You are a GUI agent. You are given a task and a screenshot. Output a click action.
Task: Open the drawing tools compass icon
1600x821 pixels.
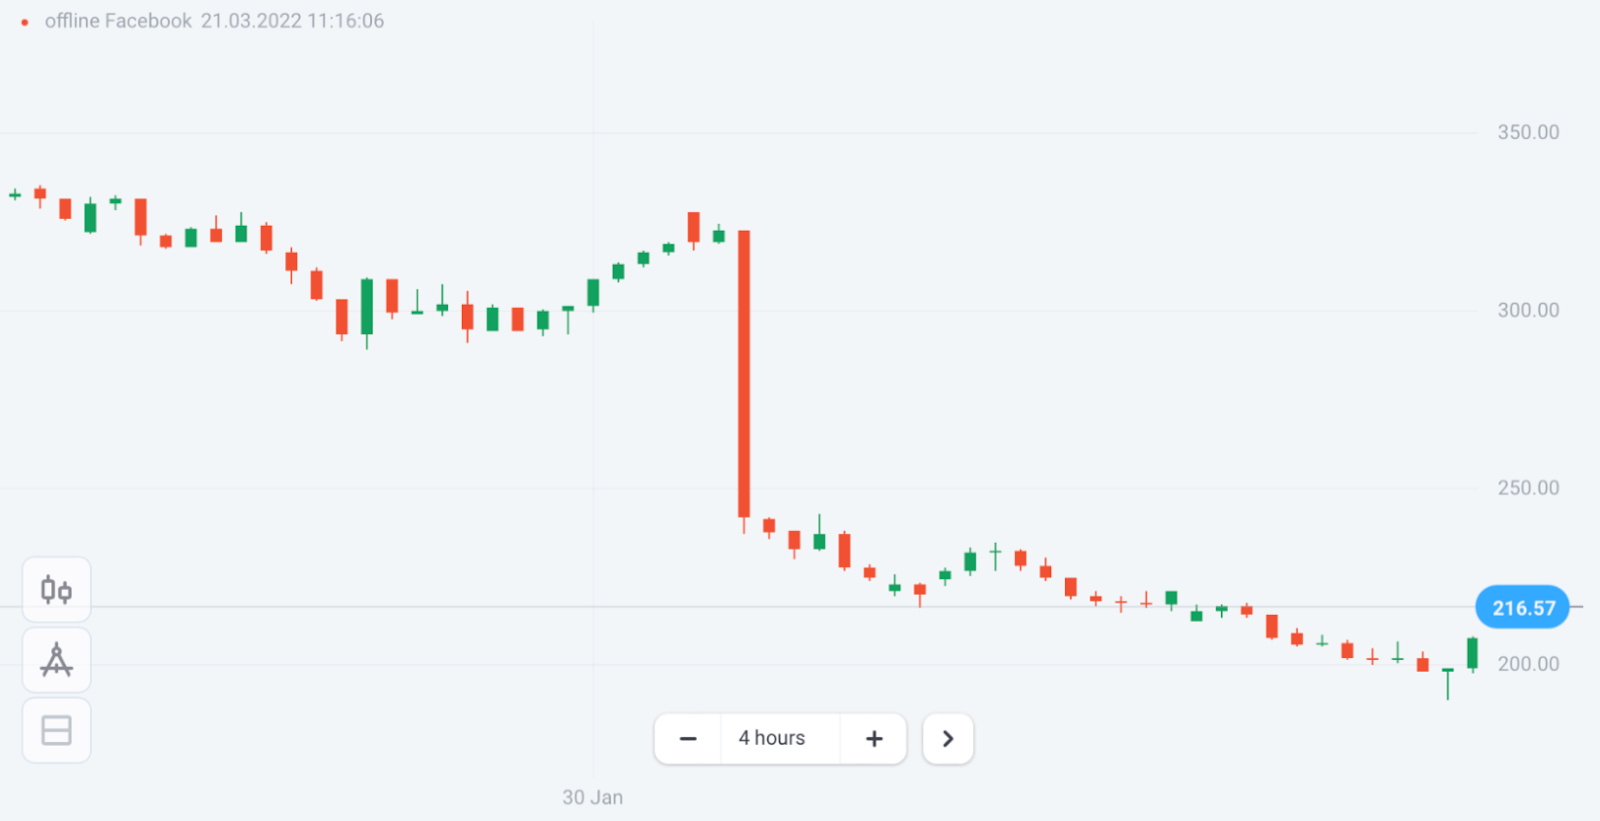pos(56,660)
